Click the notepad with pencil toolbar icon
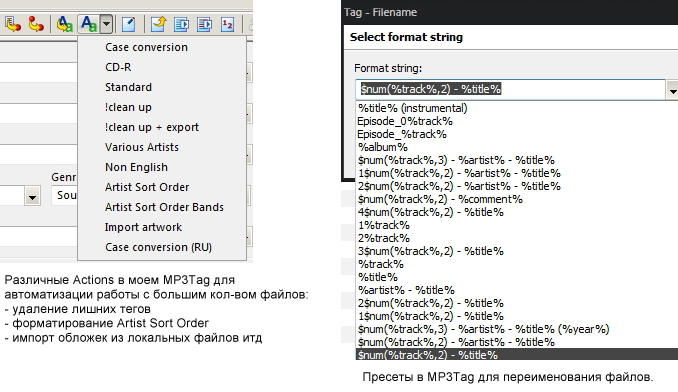Screen dimensions: 678x392 (x=128, y=24)
